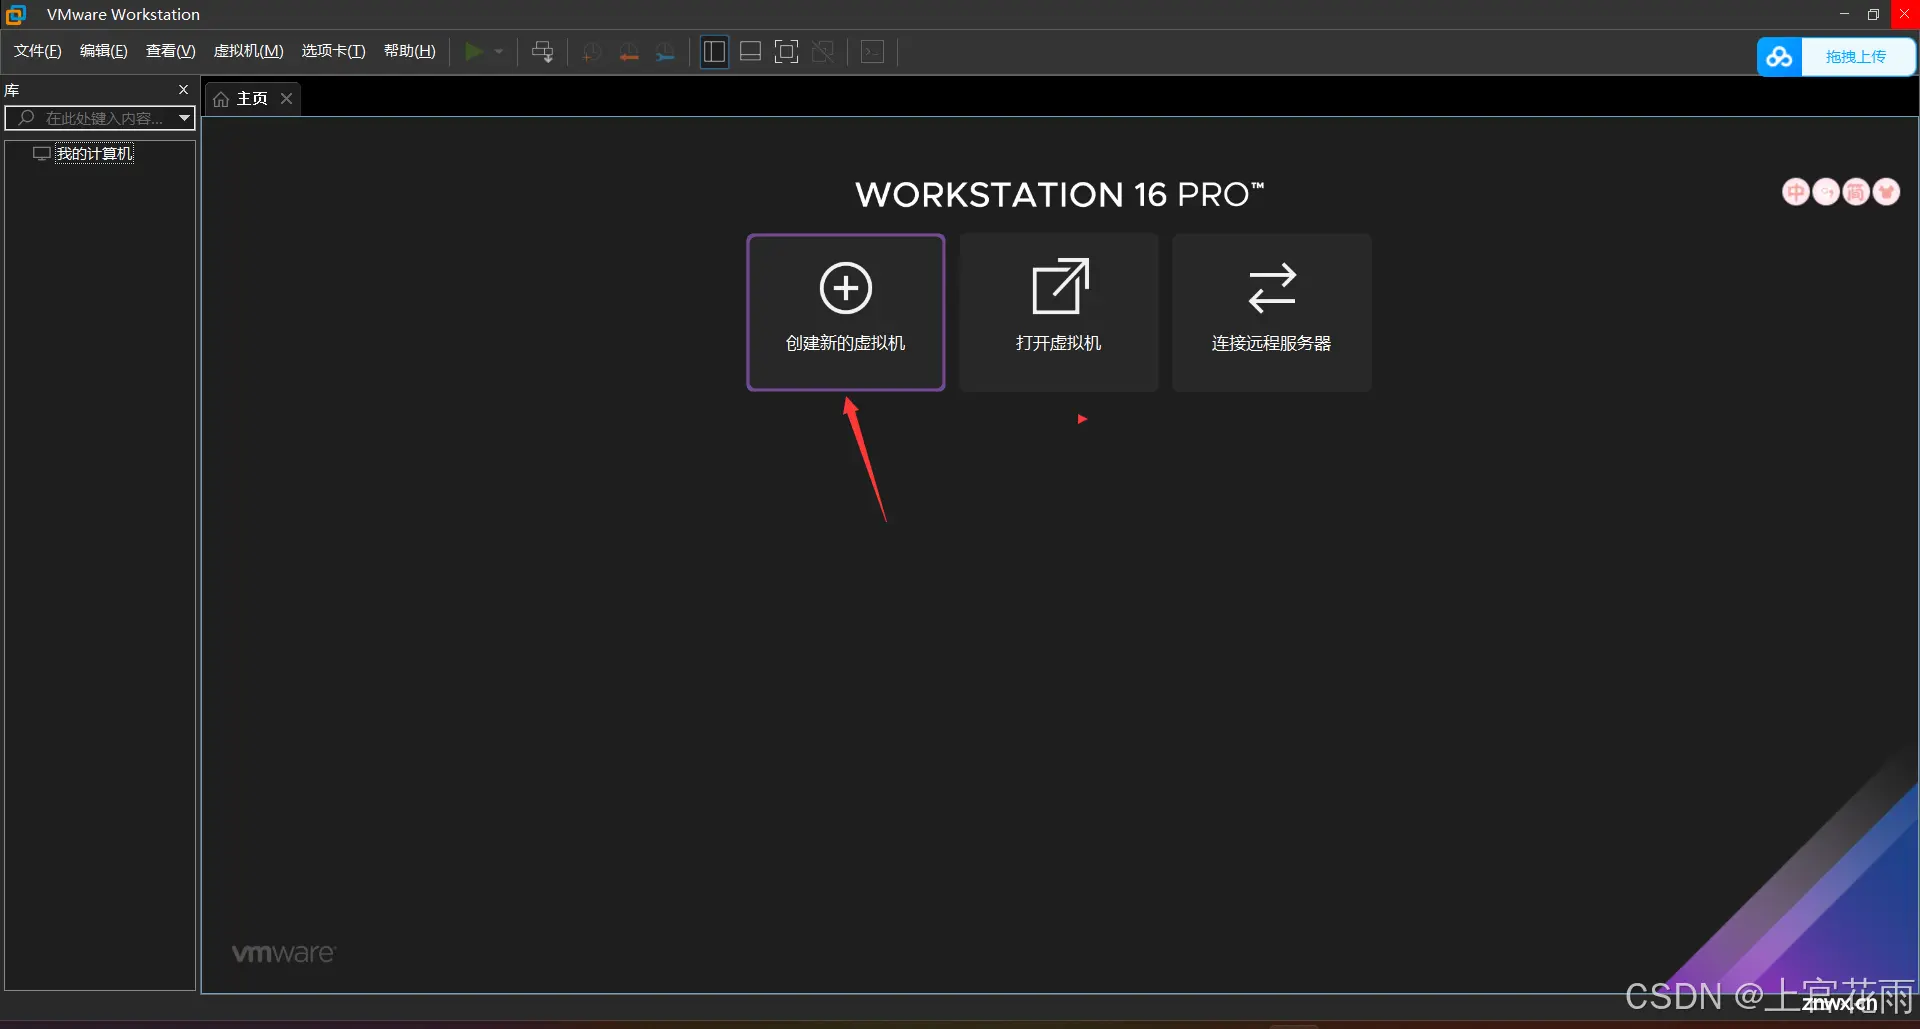Click the IME skin shirt icon
This screenshot has height=1029, width=1920.
(x=1886, y=192)
